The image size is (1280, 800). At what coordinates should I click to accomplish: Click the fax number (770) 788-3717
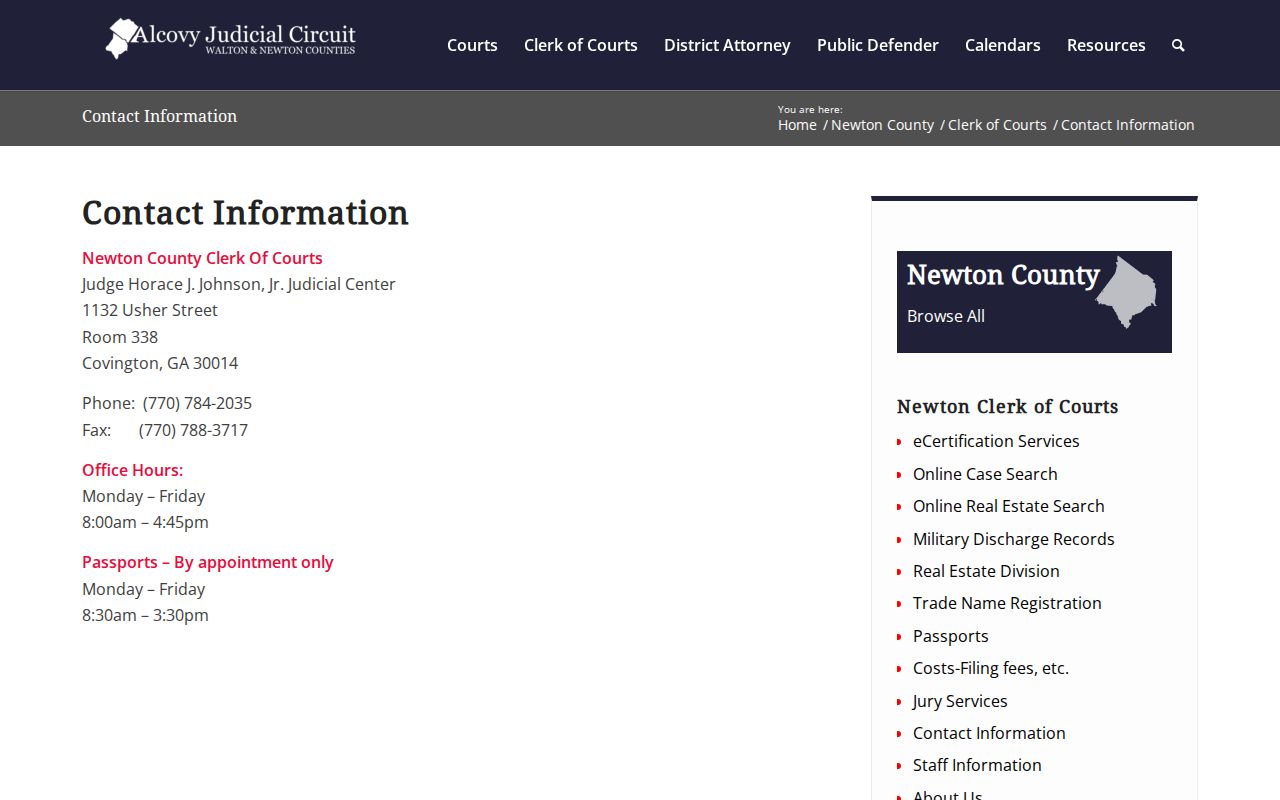click(x=193, y=430)
